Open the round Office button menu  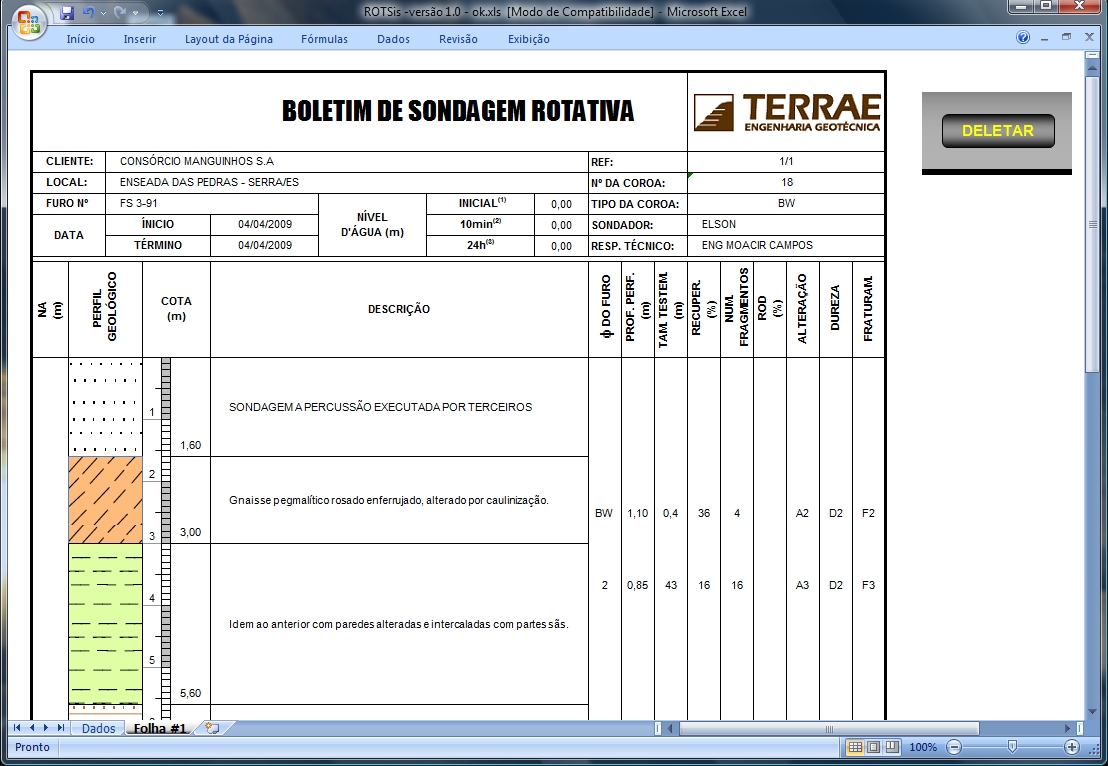click(28, 23)
